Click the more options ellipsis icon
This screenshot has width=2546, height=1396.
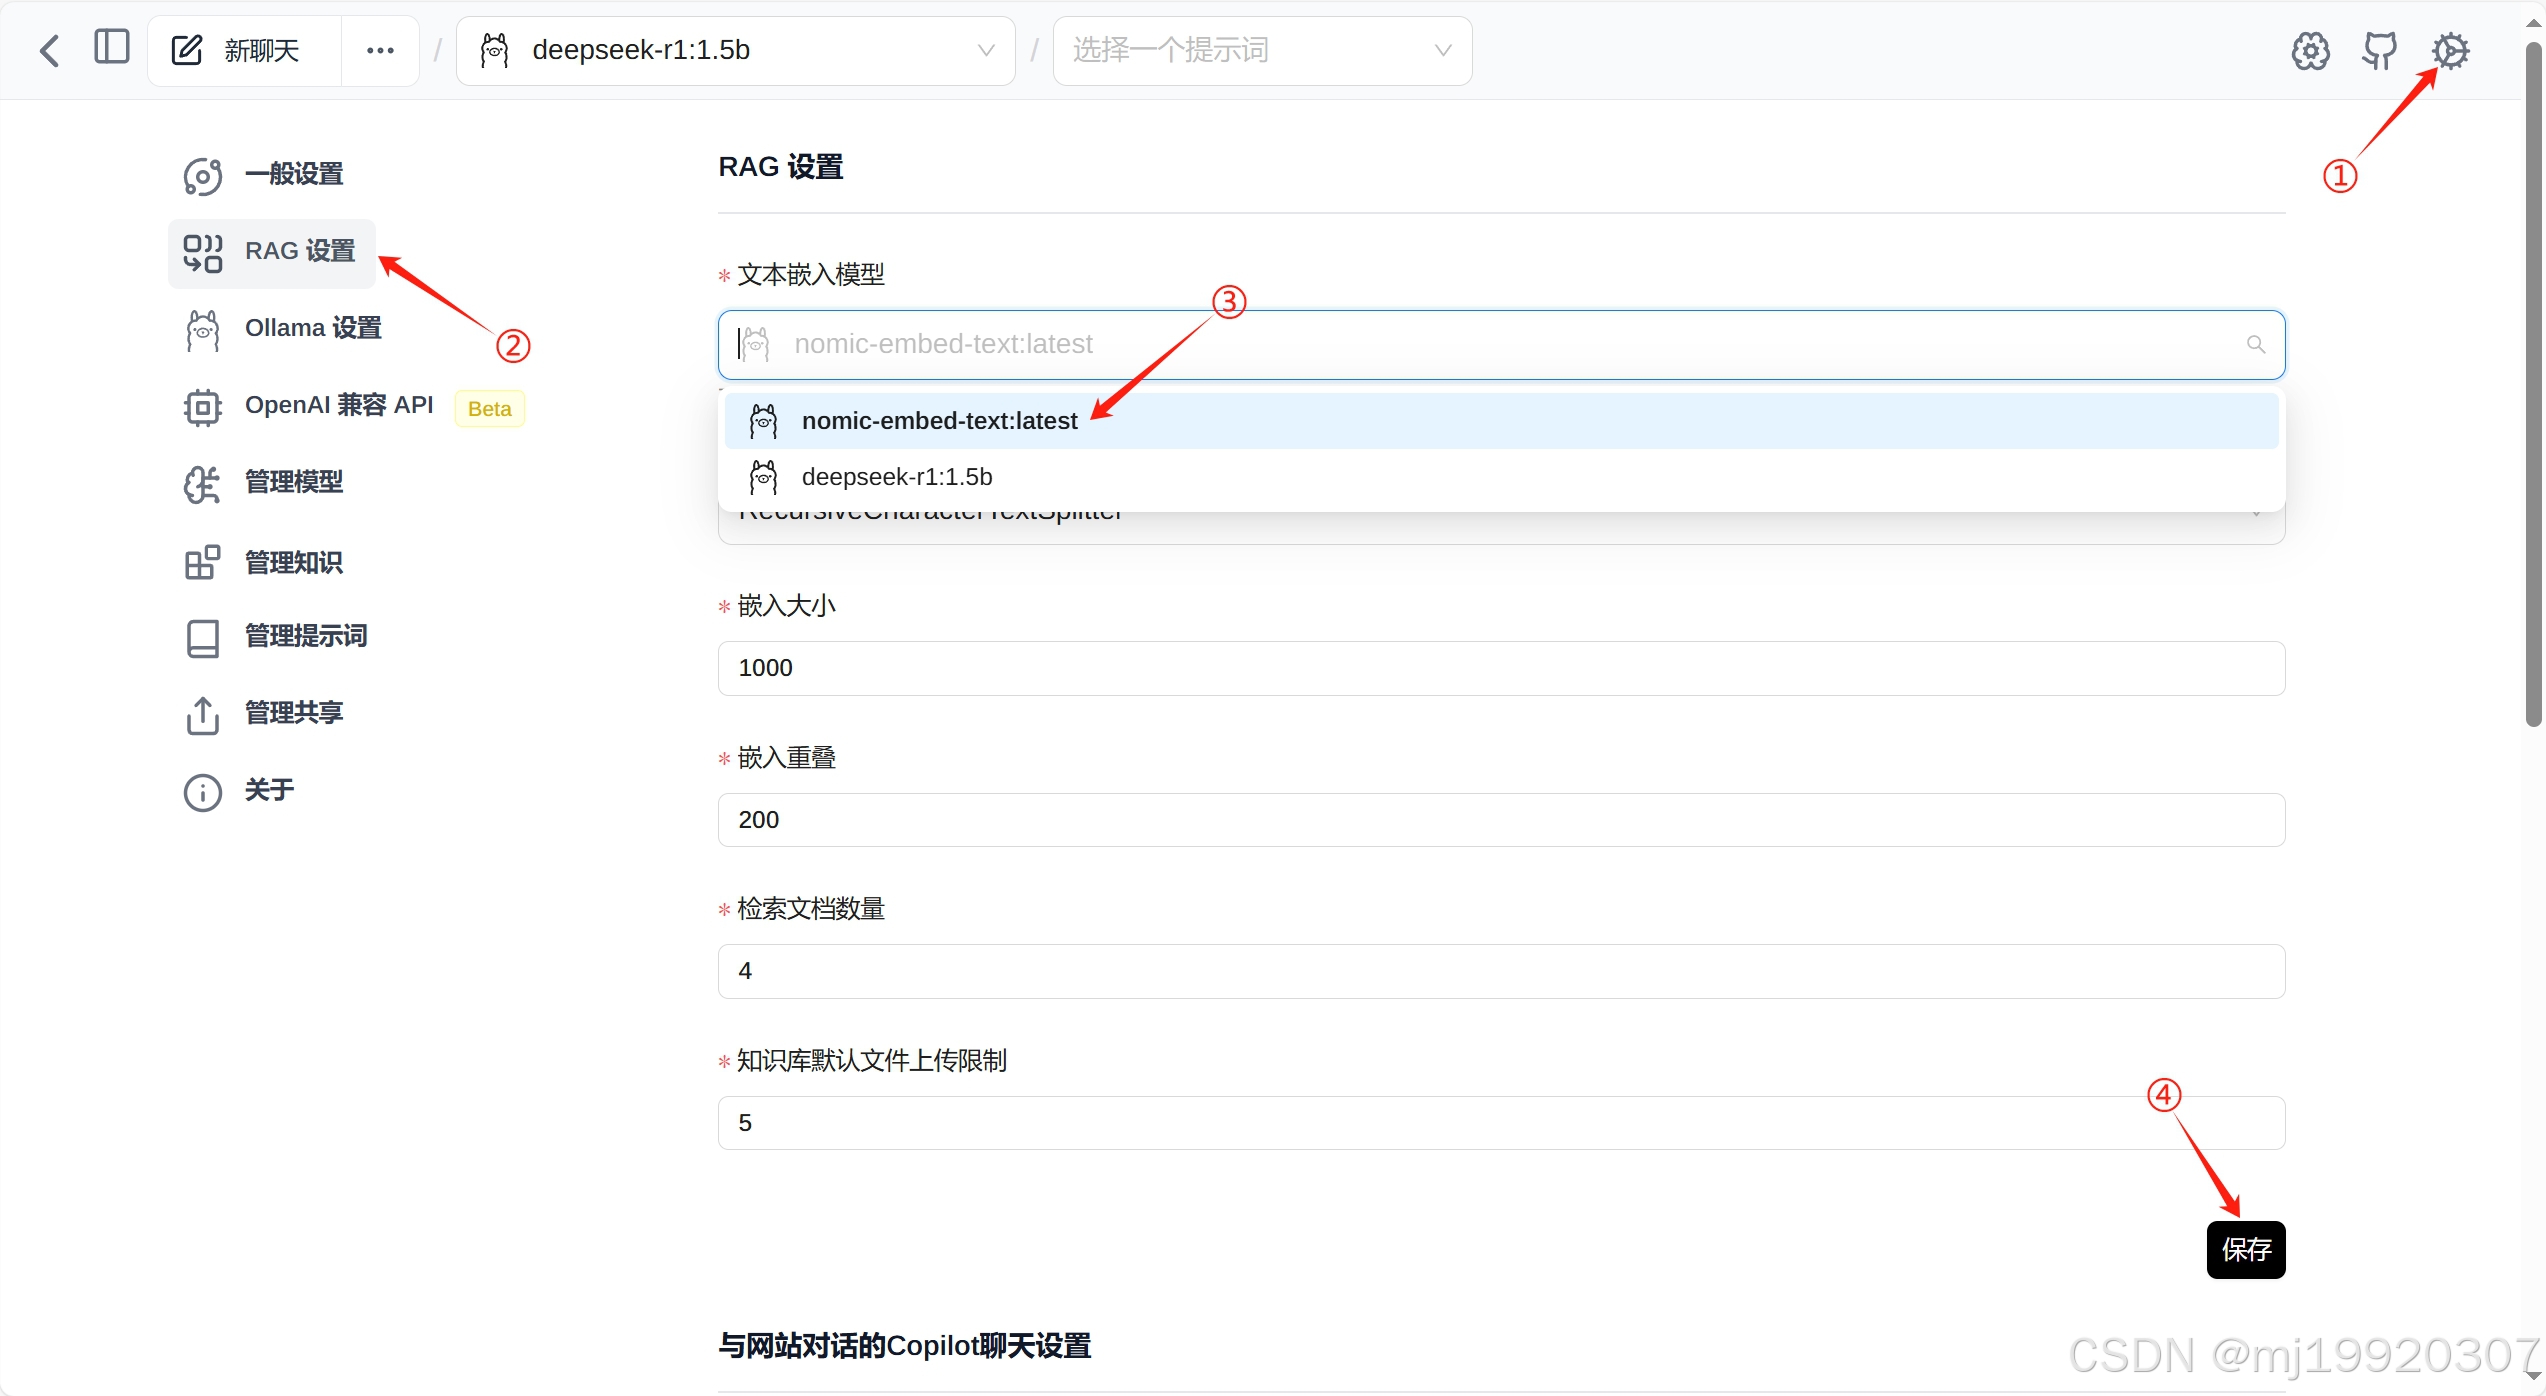[x=380, y=51]
